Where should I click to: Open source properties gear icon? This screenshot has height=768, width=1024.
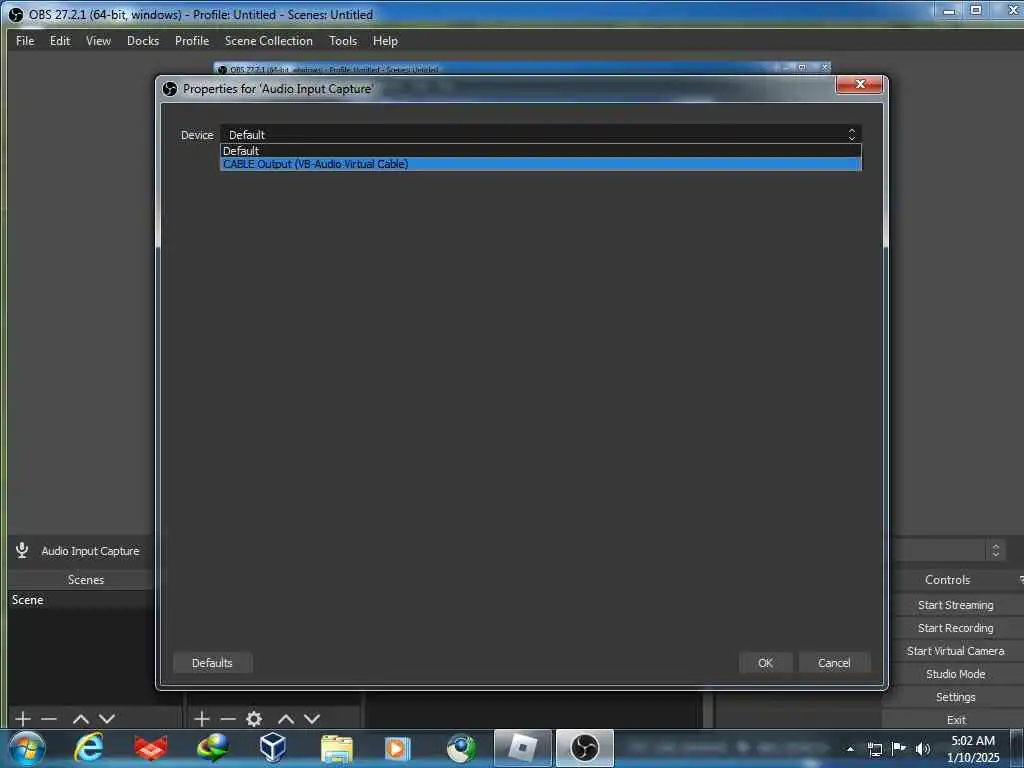tap(254, 719)
